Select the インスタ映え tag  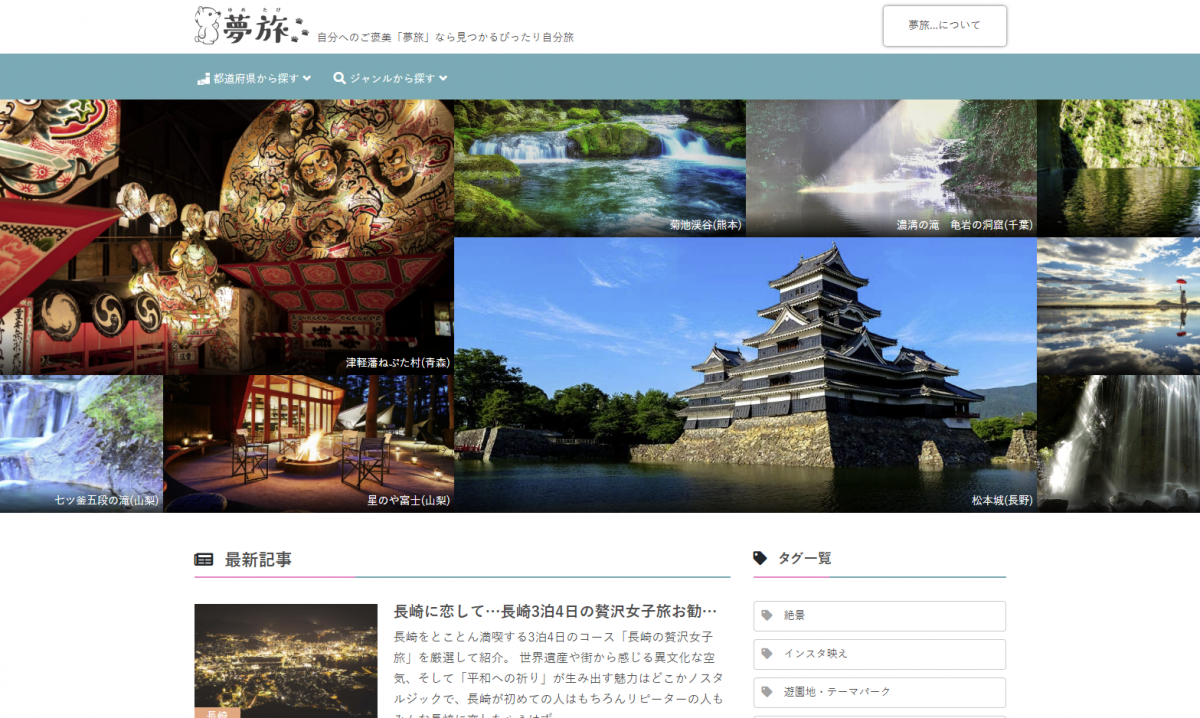point(879,654)
